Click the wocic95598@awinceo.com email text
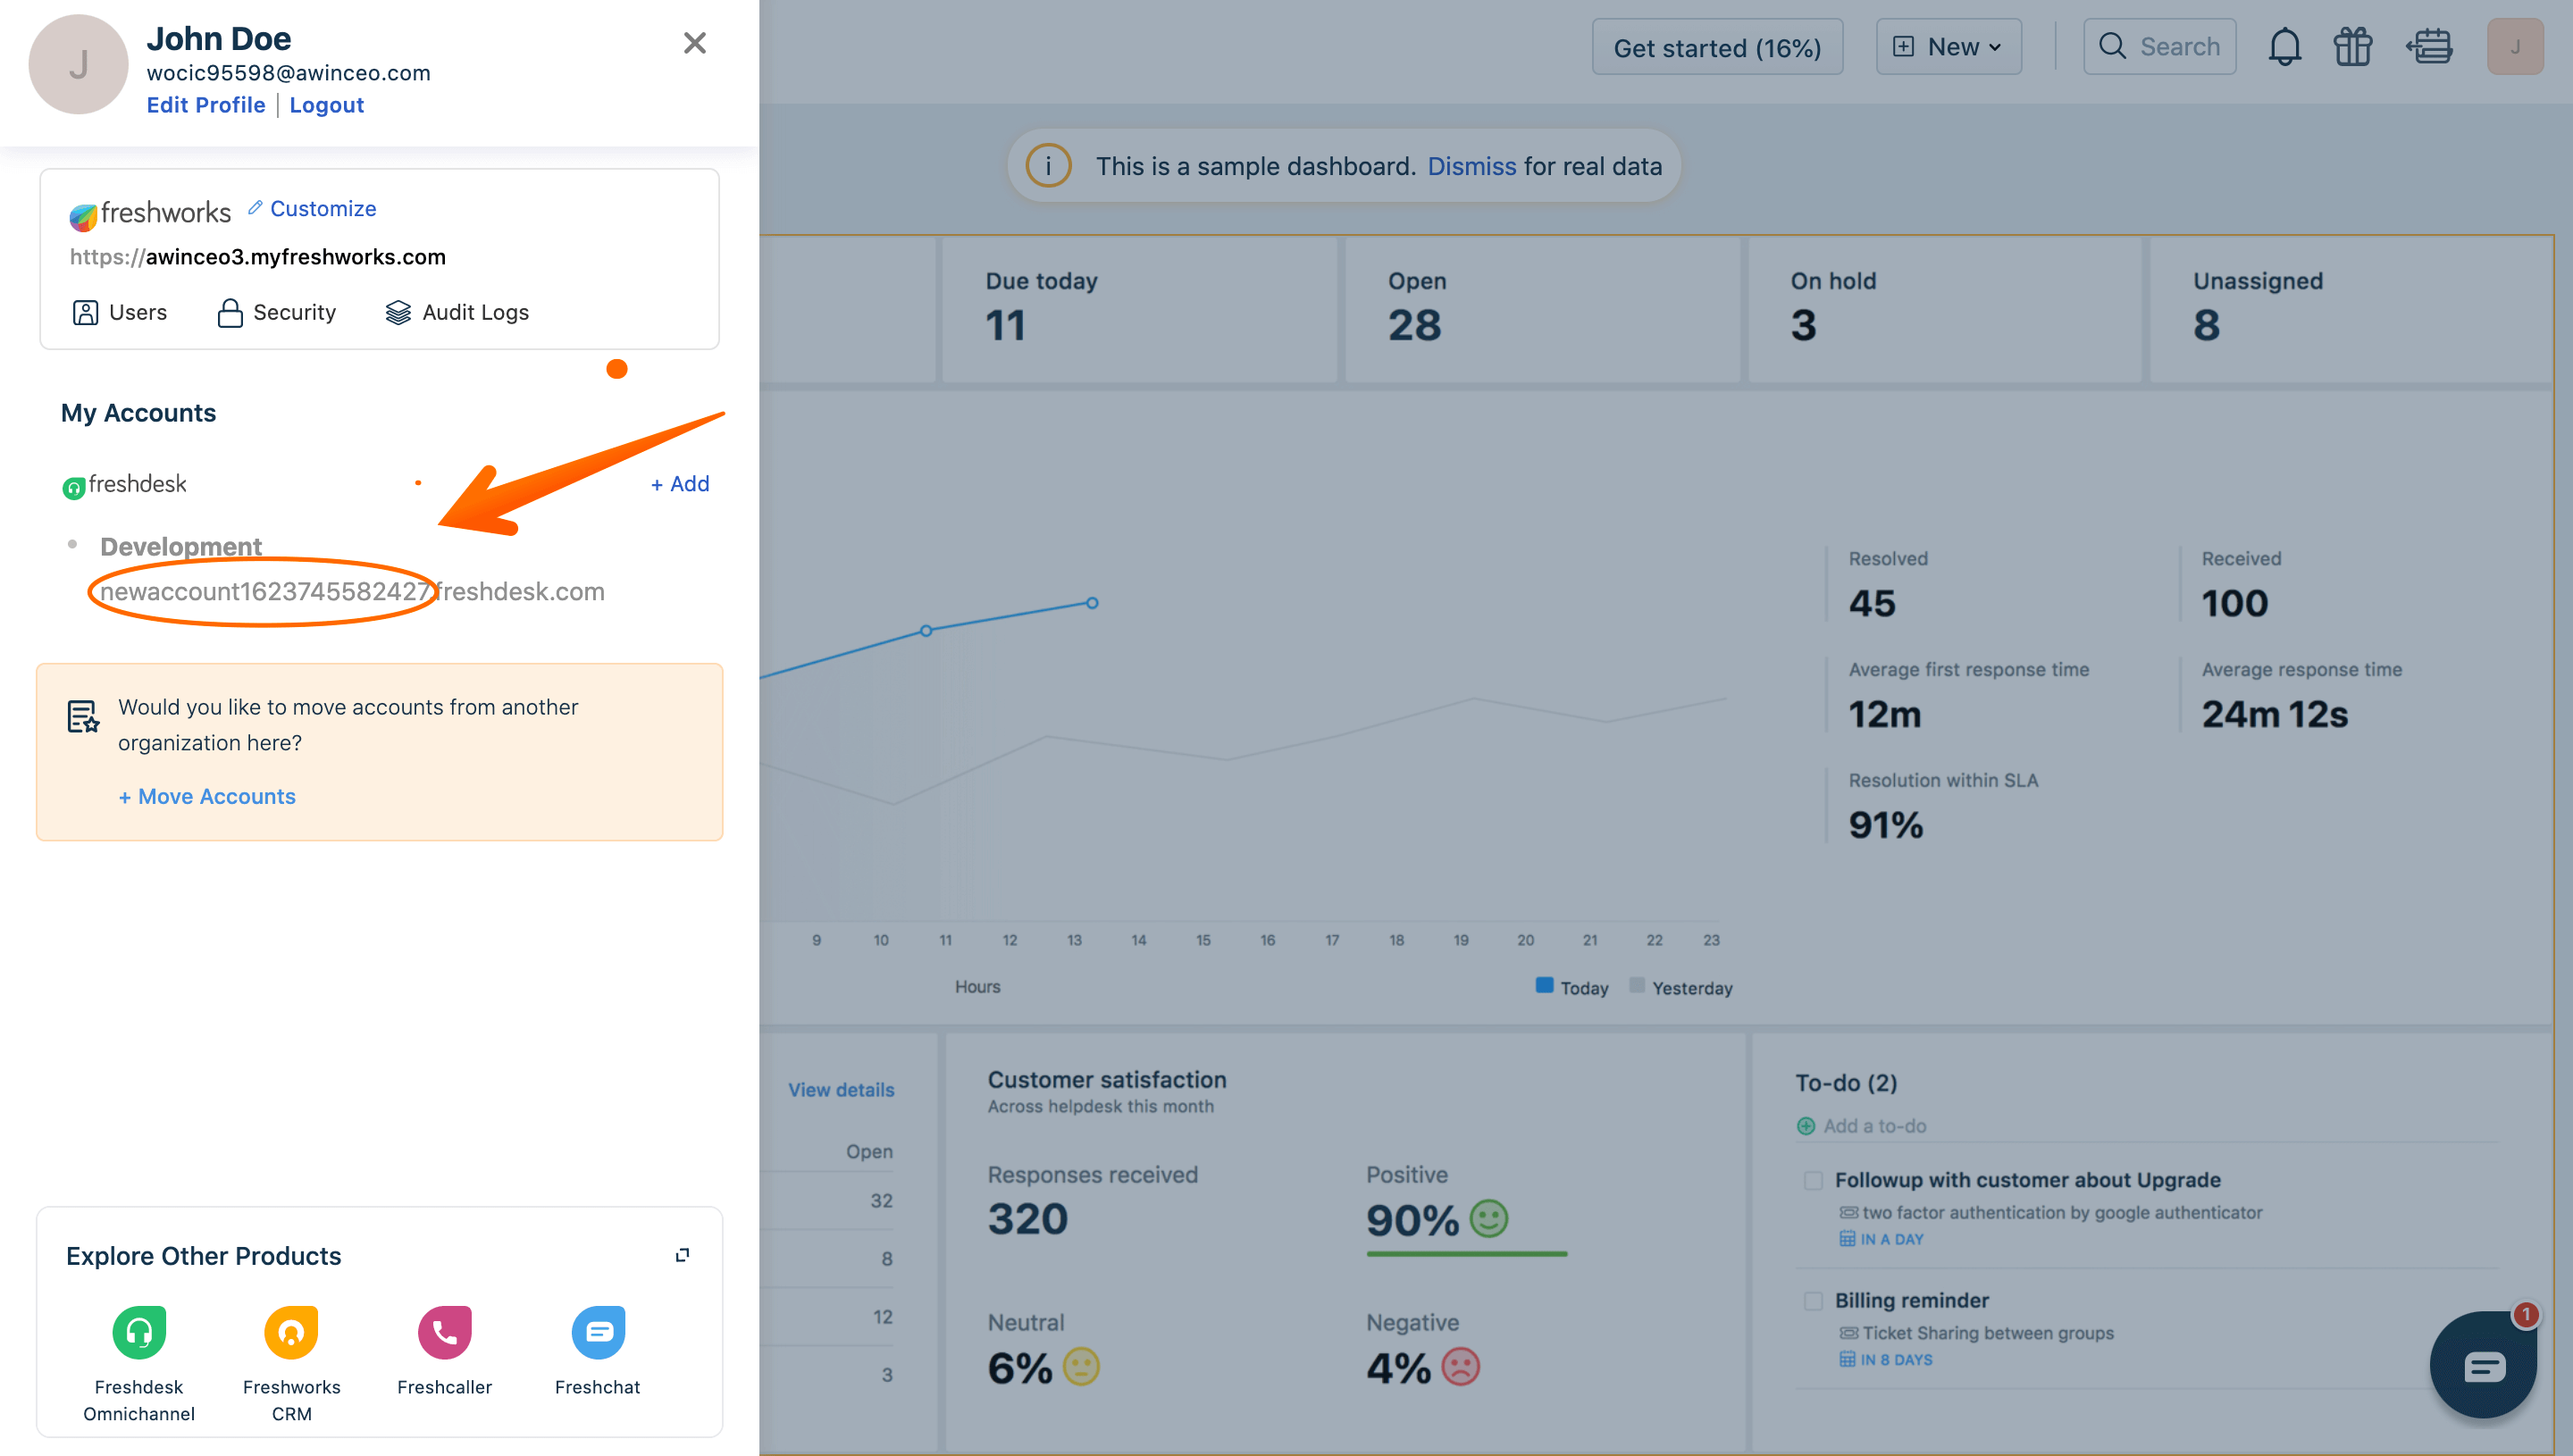Screen dimensions: 2573x1456 (x=288, y=73)
